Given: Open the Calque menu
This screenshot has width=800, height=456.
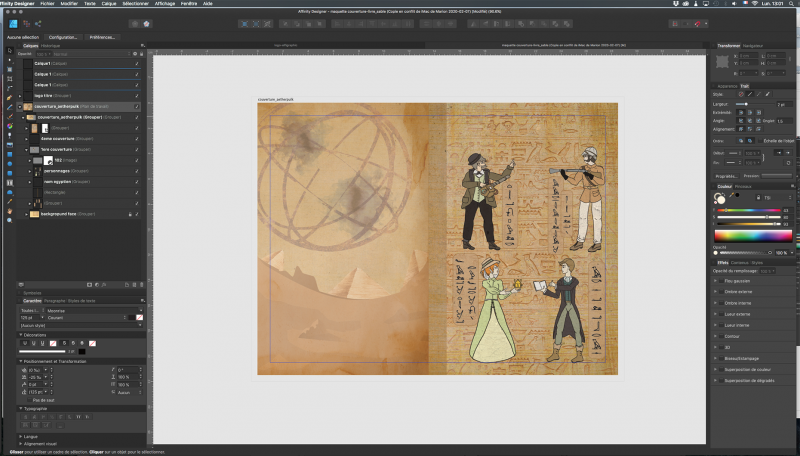Looking at the screenshot, I should click(x=109, y=4).
